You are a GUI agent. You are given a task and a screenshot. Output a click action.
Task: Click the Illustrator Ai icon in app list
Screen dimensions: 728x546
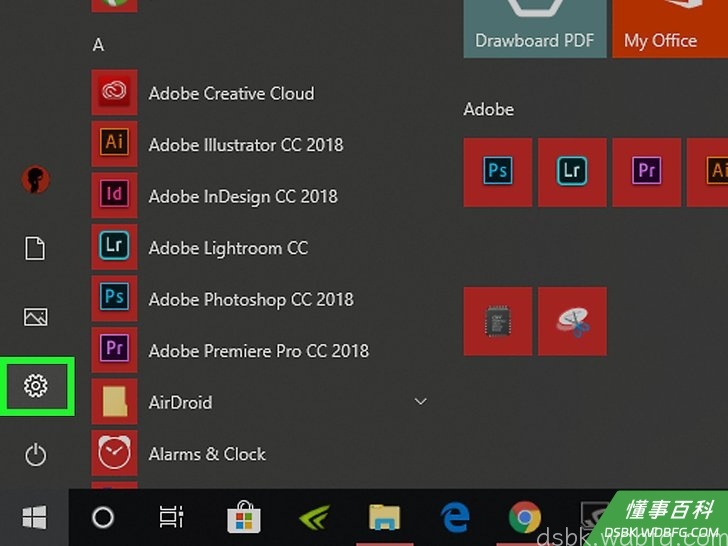114,143
